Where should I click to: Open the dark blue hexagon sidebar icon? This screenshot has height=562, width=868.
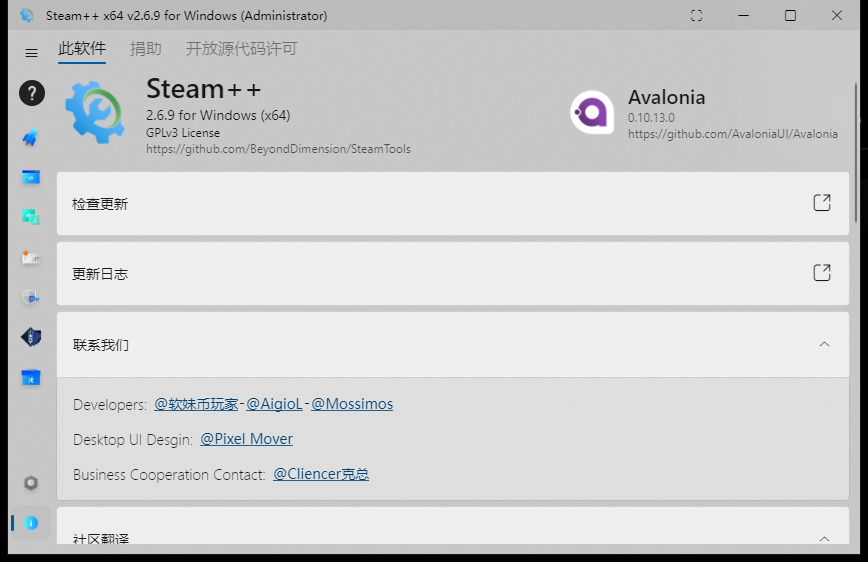(31, 337)
